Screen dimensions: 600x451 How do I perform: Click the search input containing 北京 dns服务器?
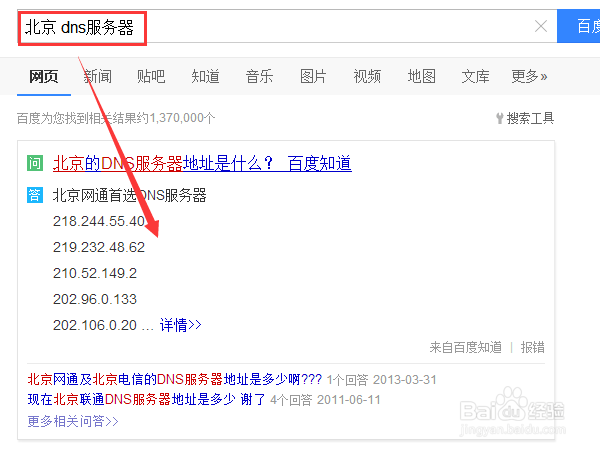[x=287, y=26]
